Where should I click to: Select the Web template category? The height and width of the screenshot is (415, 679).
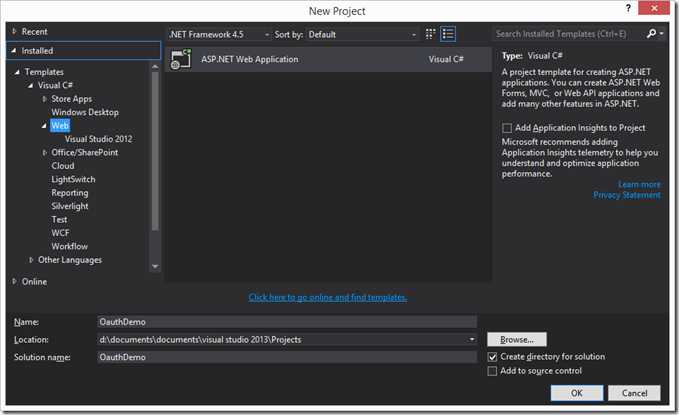pyautogui.click(x=60, y=126)
